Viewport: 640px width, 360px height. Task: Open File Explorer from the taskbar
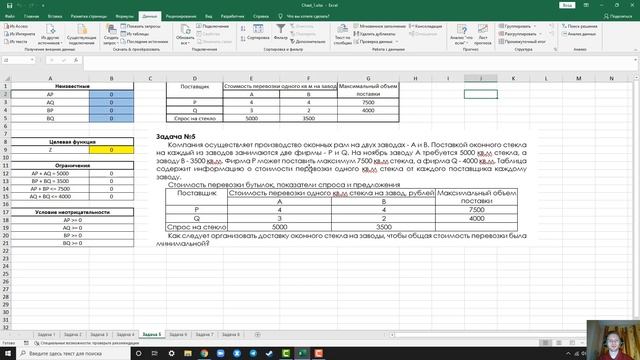[188, 353]
